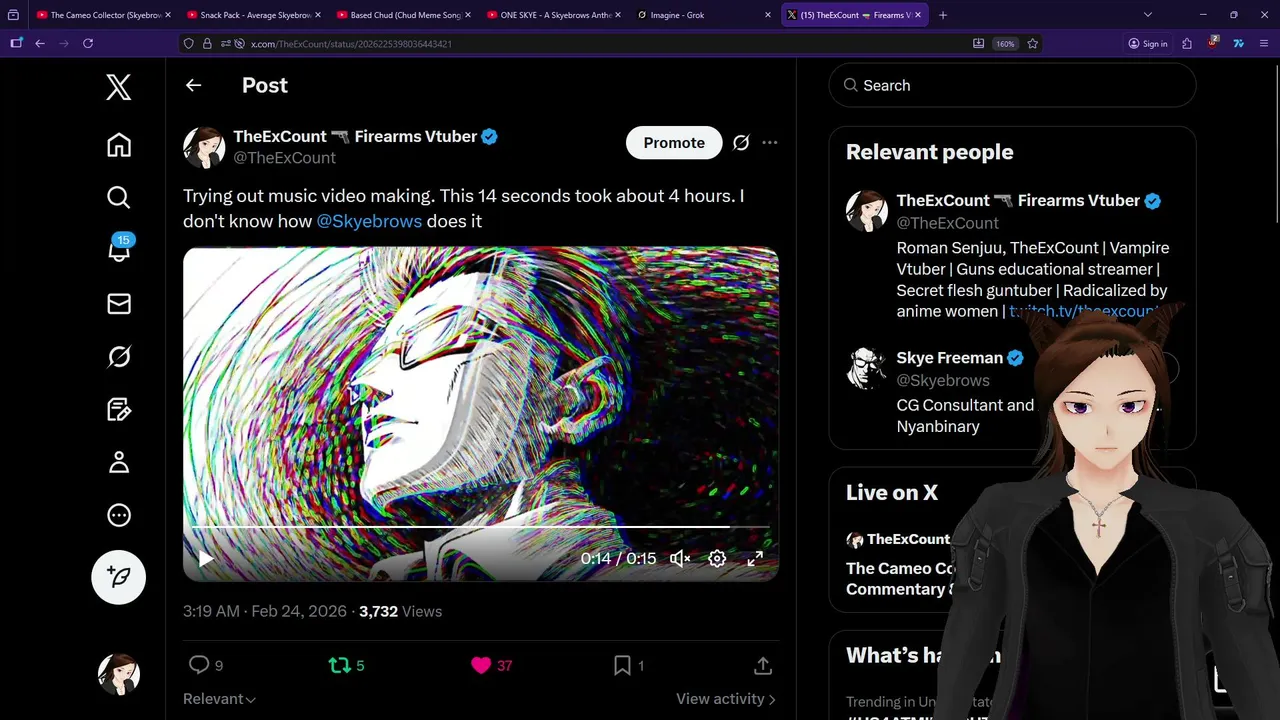Repost the post with 5 reposts

347,665
